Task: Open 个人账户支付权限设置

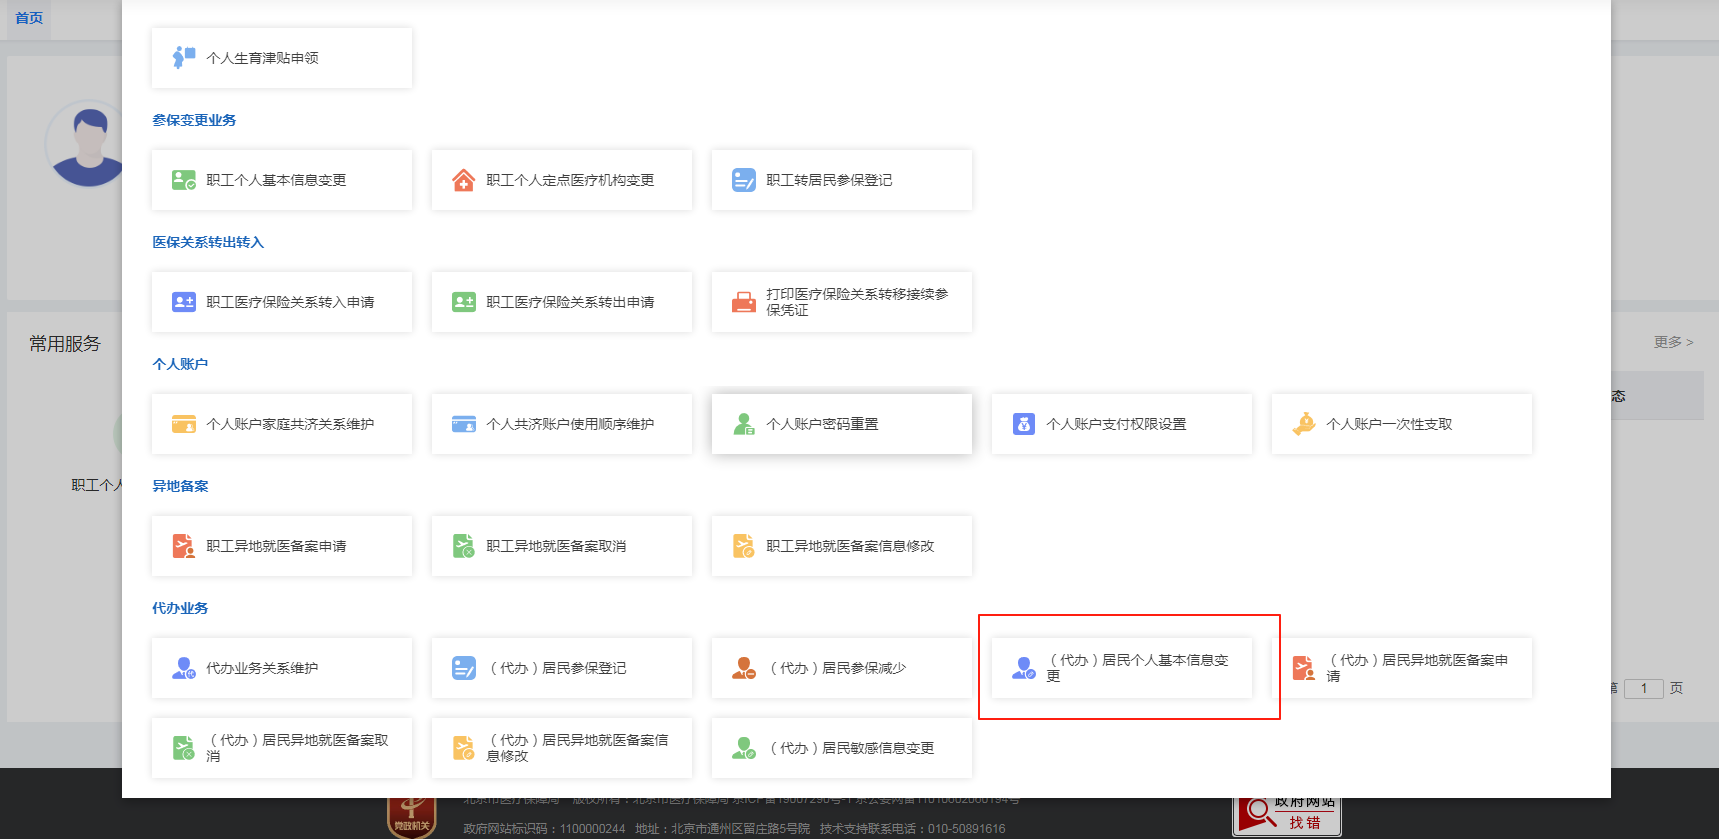Action: 1122,424
